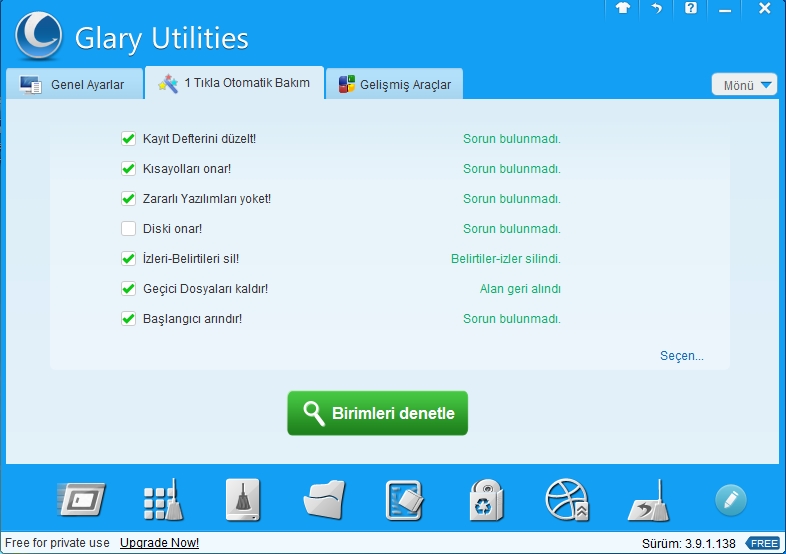Open the browser assistant globe icon
The width and height of the screenshot is (786, 554).
click(x=567, y=500)
